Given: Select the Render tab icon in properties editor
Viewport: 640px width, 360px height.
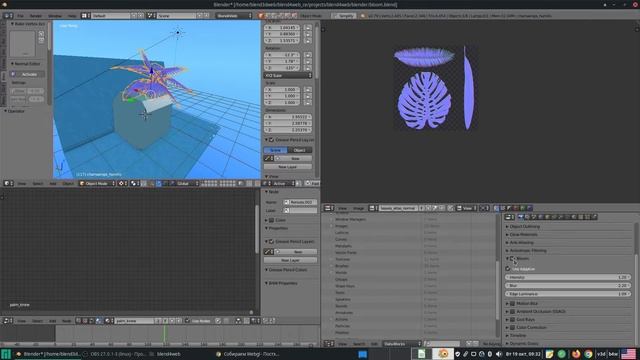Looking at the screenshot, I should click(520, 217).
